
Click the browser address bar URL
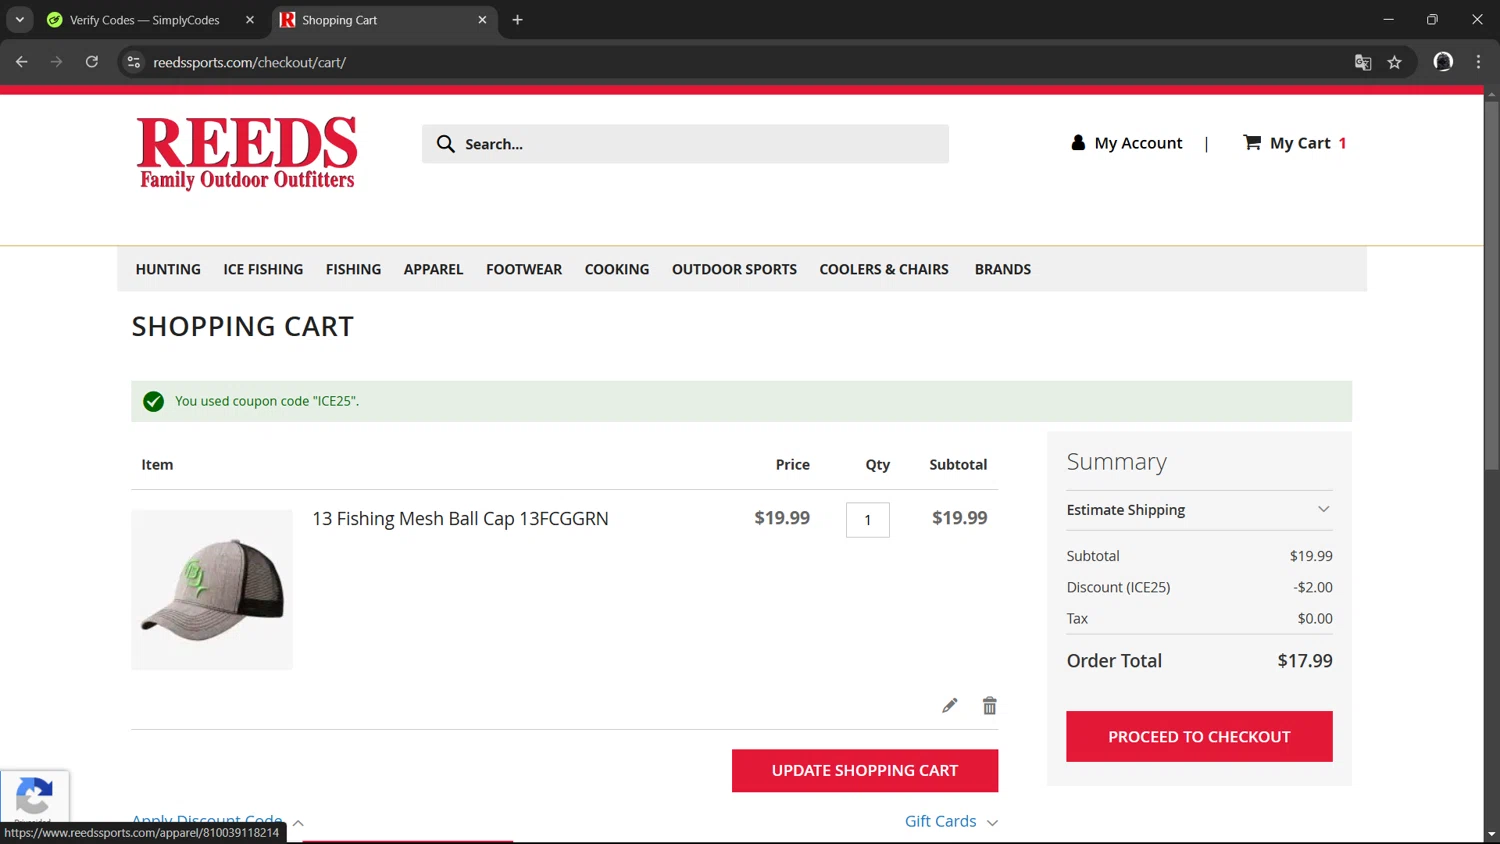click(x=249, y=62)
